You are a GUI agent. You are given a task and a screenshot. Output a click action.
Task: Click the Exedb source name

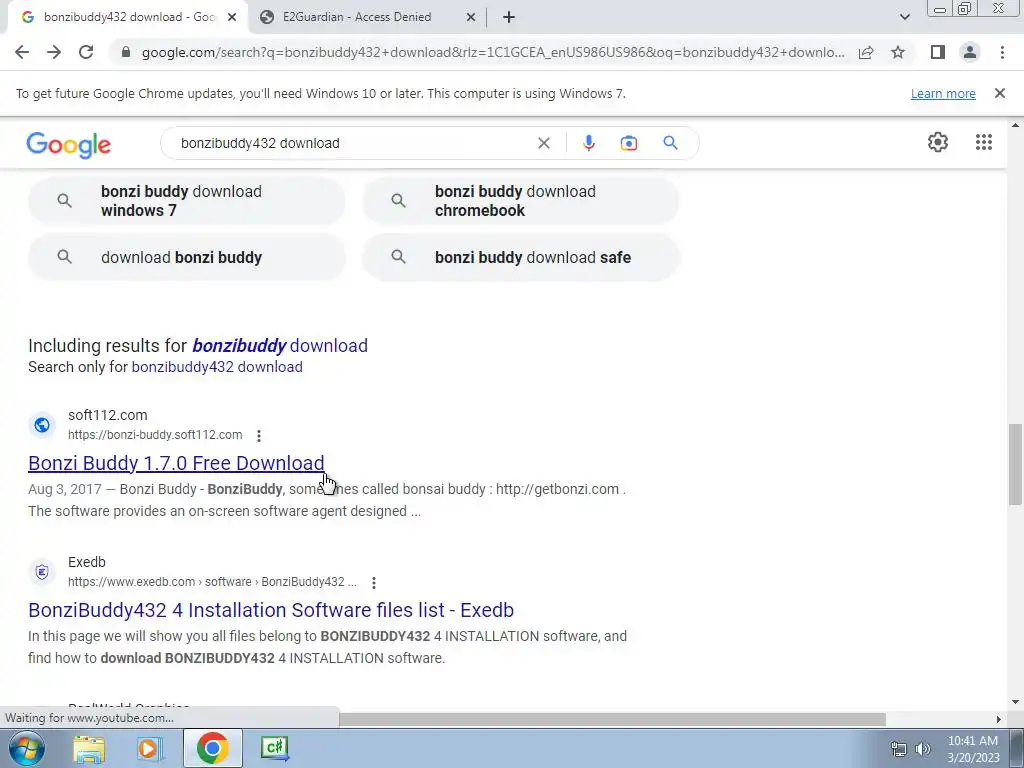tap(87, 562)
